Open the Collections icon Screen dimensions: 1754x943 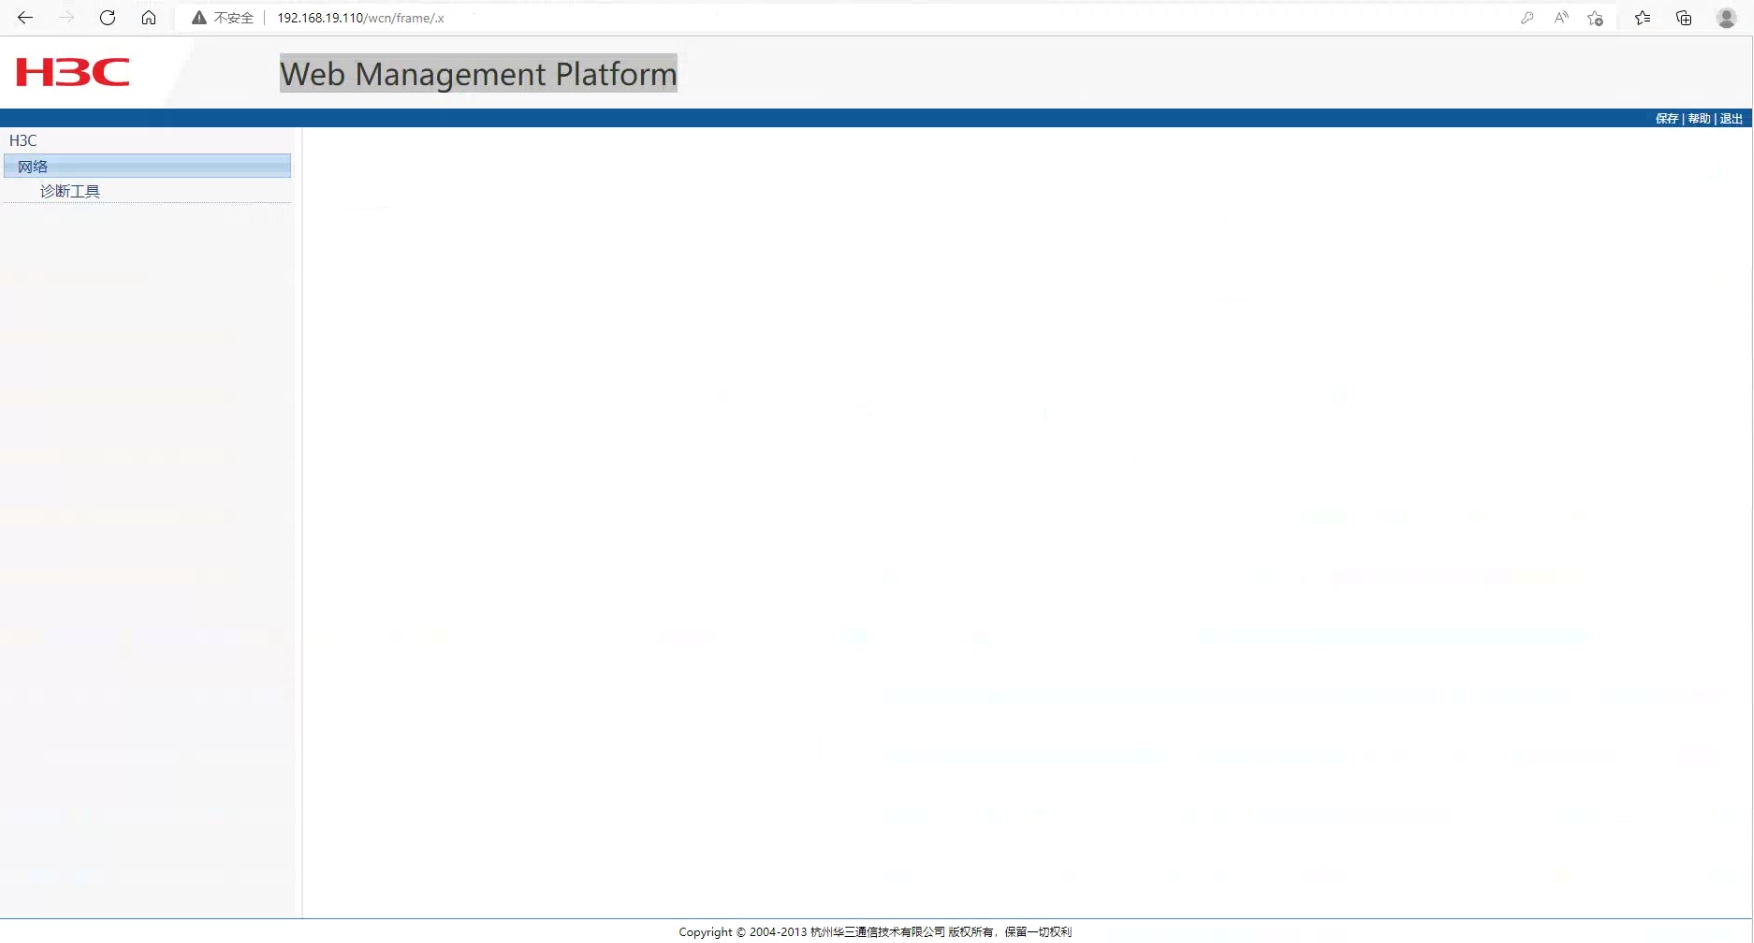pos(1684,18)
